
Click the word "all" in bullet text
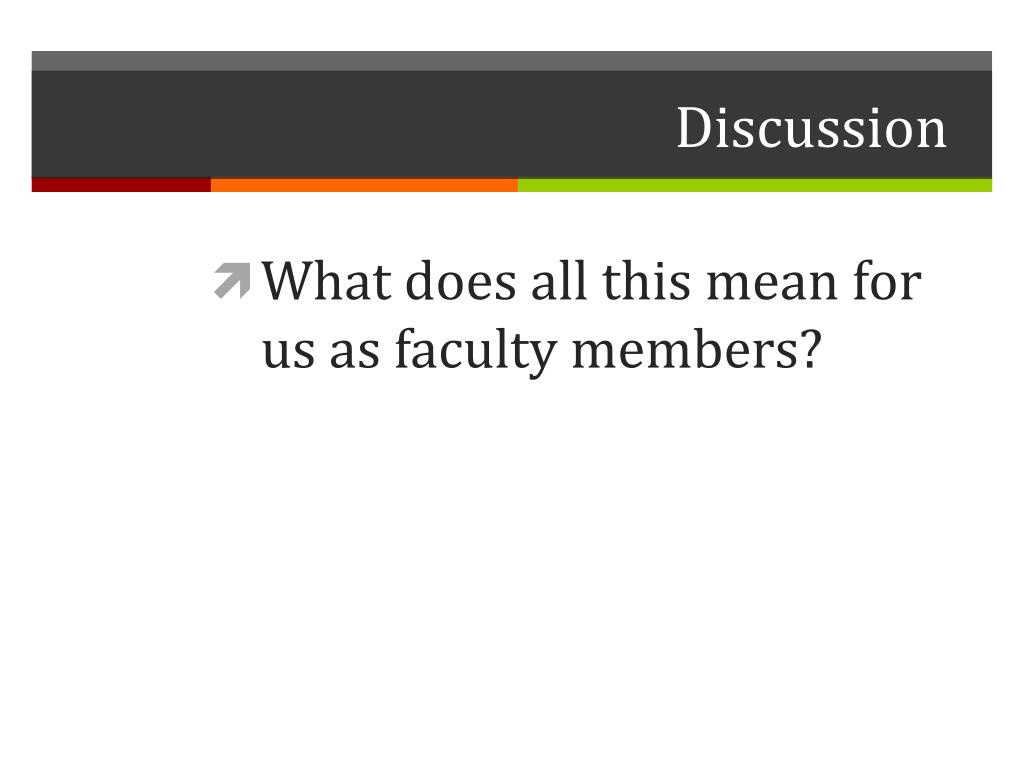click(558, 281)
